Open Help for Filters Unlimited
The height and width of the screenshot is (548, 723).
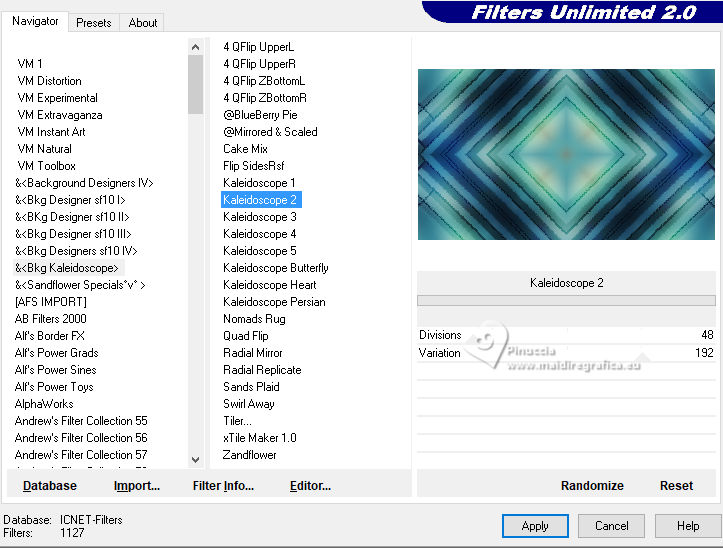pos(688,526)
